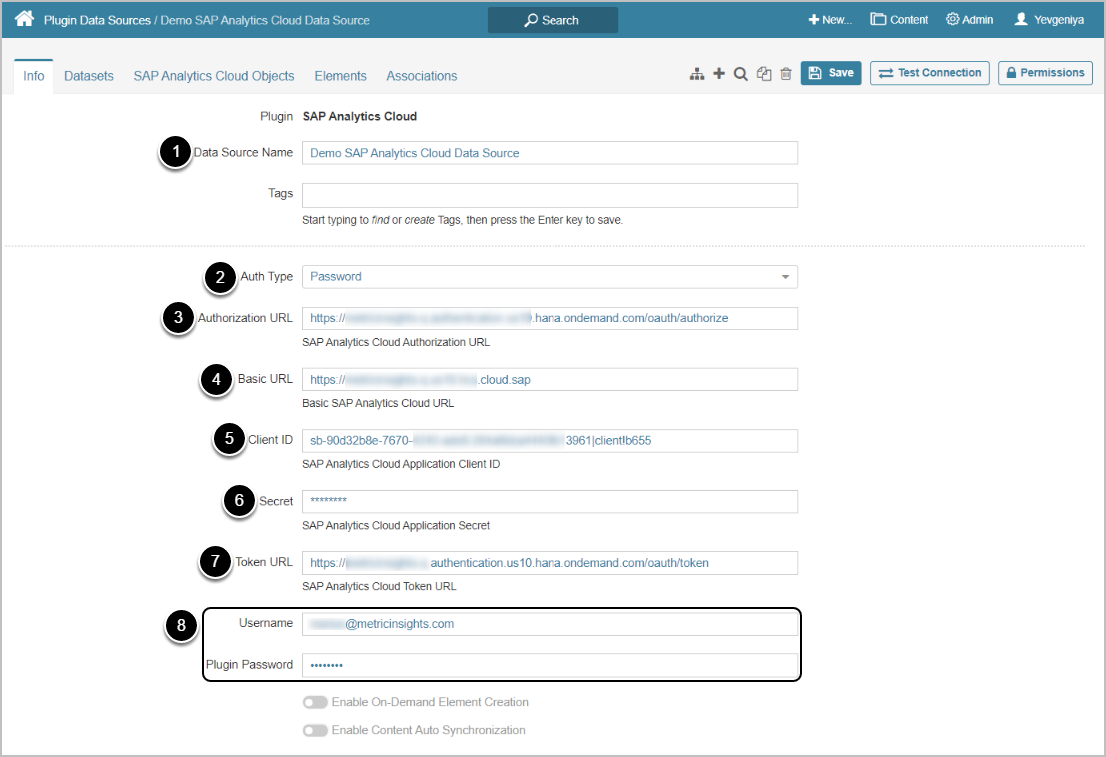Viewport: 1106px width, 757px height.
Task: Click the magnifier search icon in toolbar
Action: (x=741, y=73)
